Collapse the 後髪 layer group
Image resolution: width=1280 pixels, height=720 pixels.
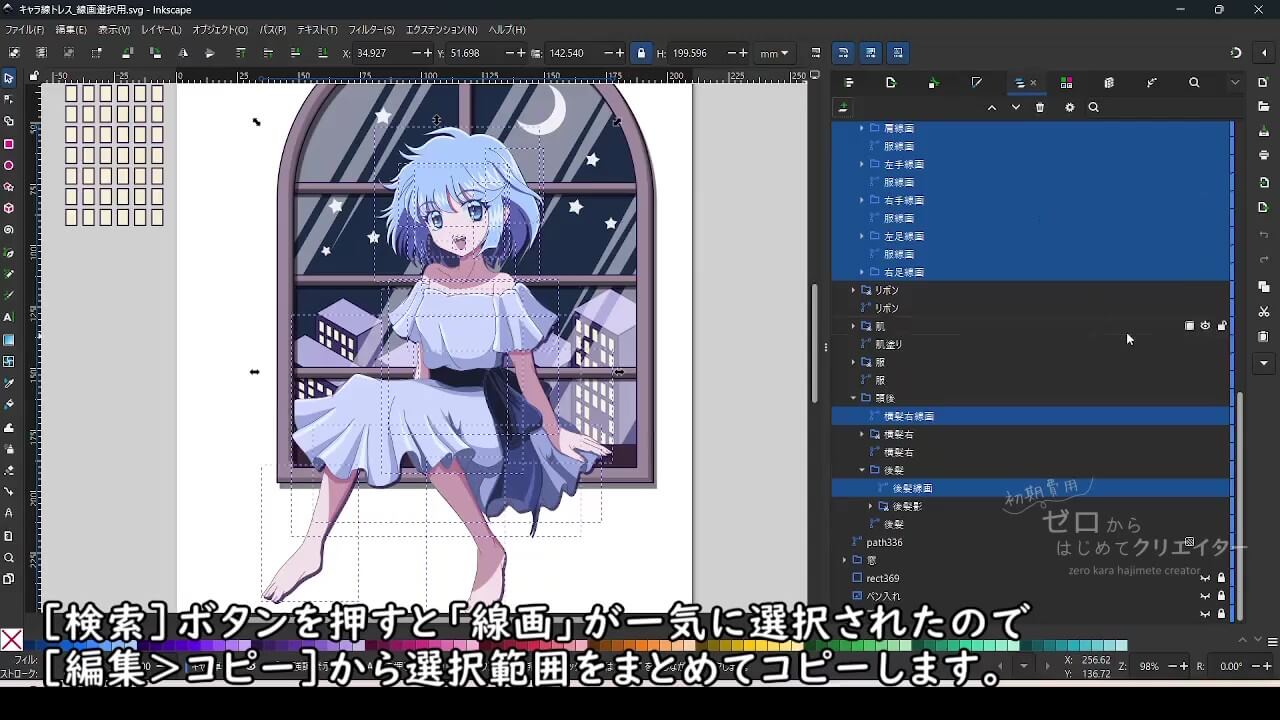click(x=862, y=470)
